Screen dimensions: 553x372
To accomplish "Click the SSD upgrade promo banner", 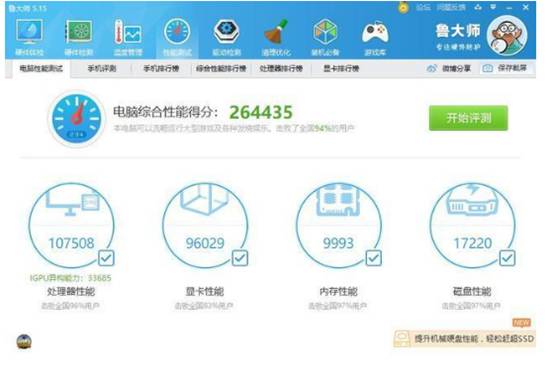I will tap(464, 339).
